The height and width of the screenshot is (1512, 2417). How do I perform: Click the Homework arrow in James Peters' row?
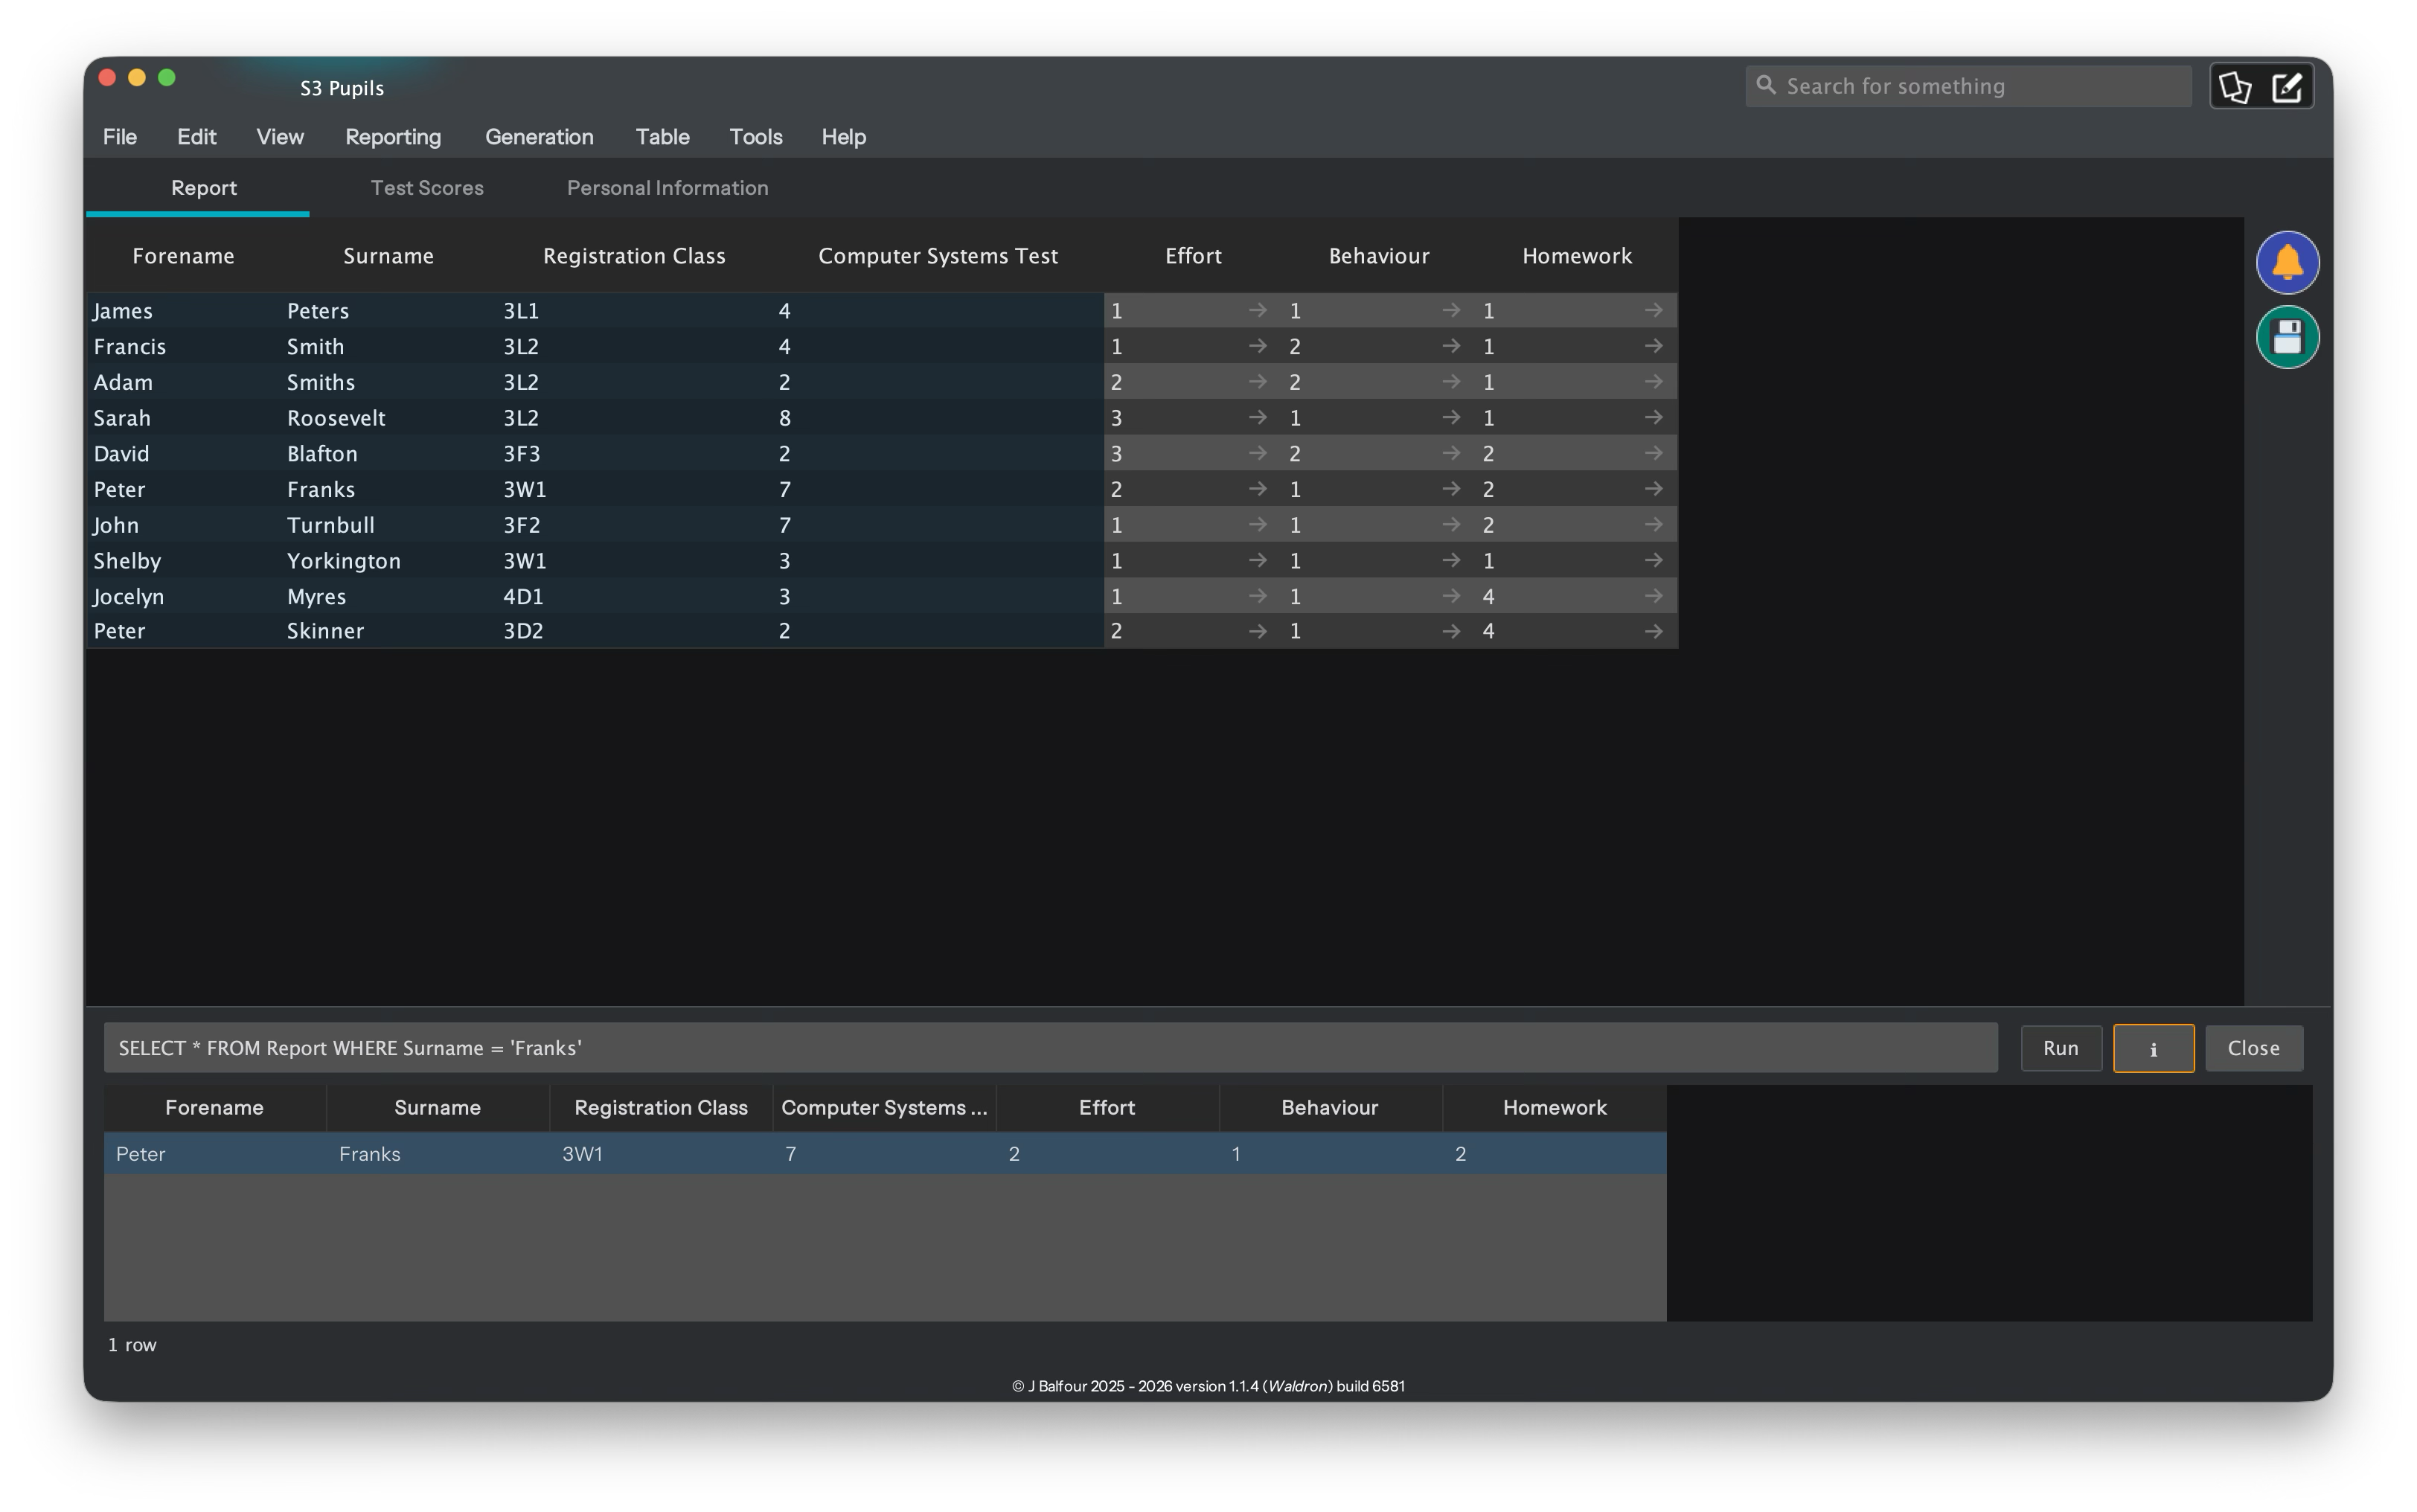pos(1654,311)
